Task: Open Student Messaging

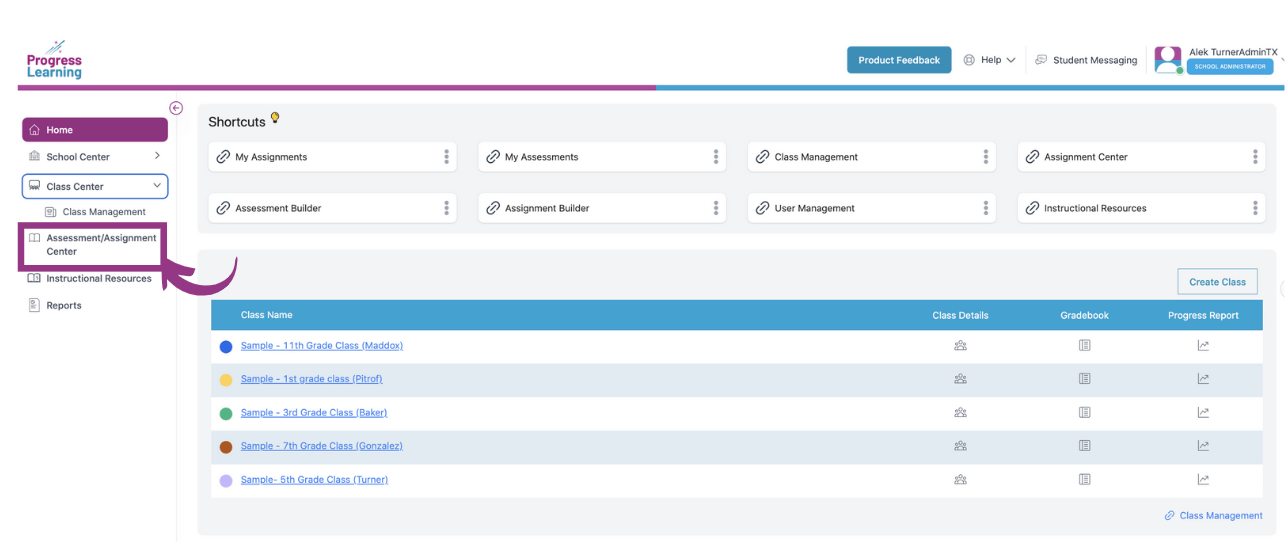Action: pos(1086,60)
